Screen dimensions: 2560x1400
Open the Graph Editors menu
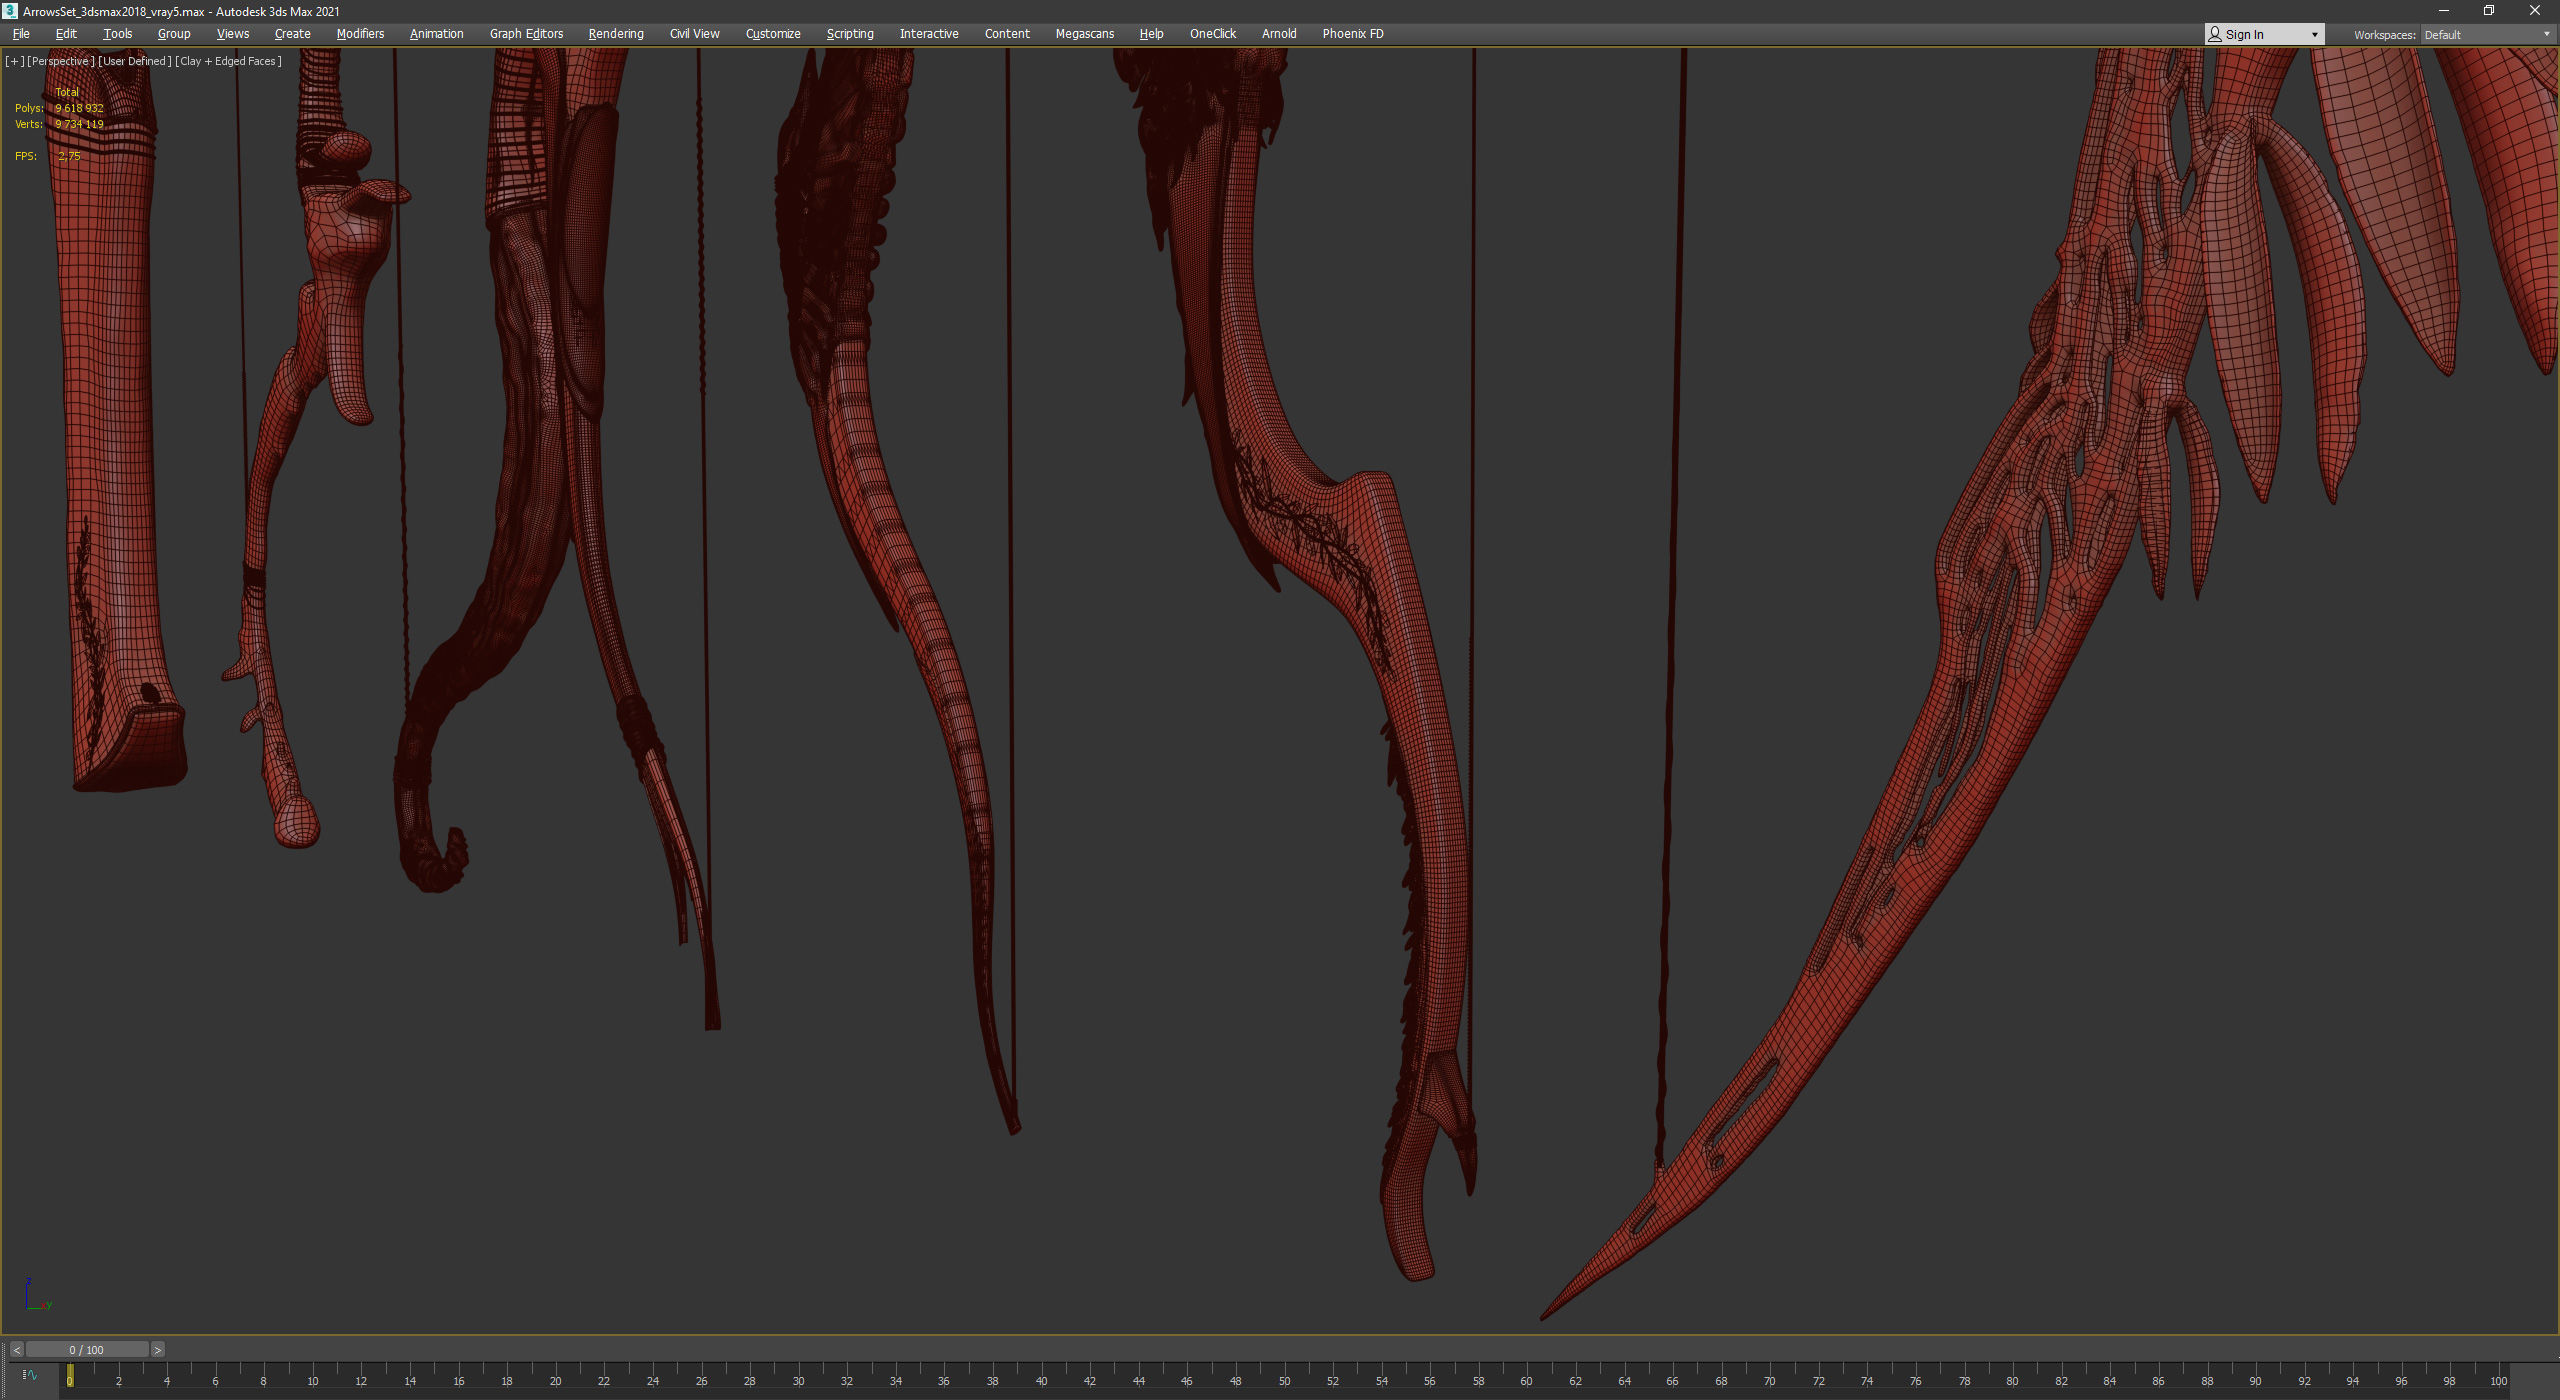[526, 34]
